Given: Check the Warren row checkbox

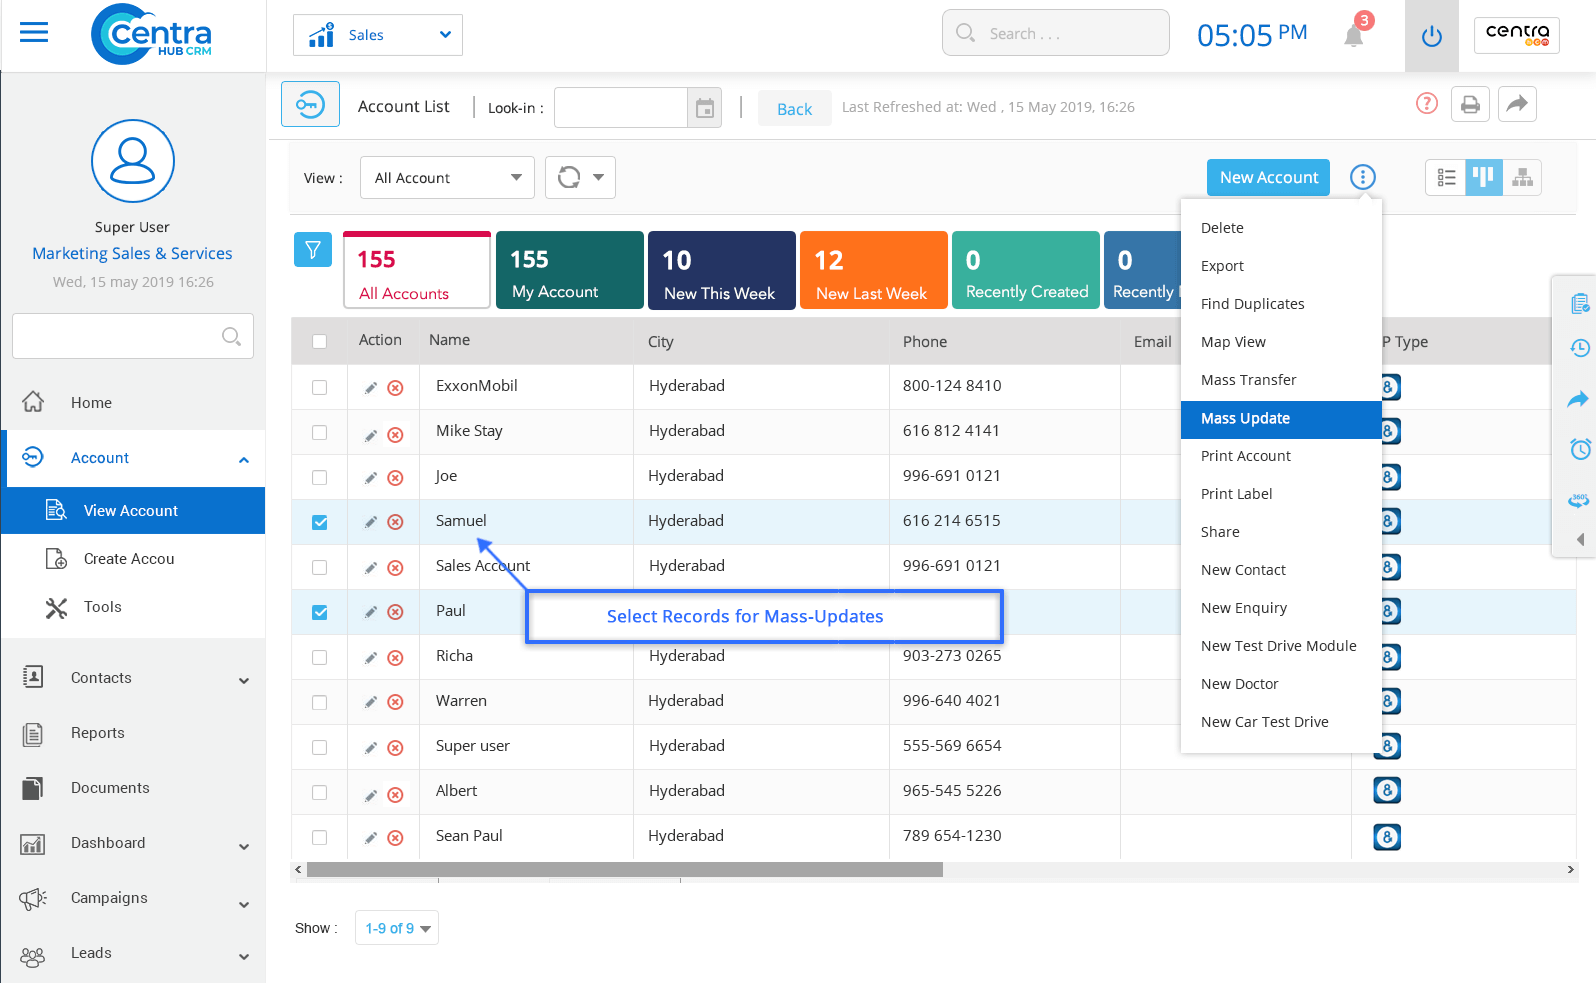Looking at the screenshot, I should click(x=319, y=702).
